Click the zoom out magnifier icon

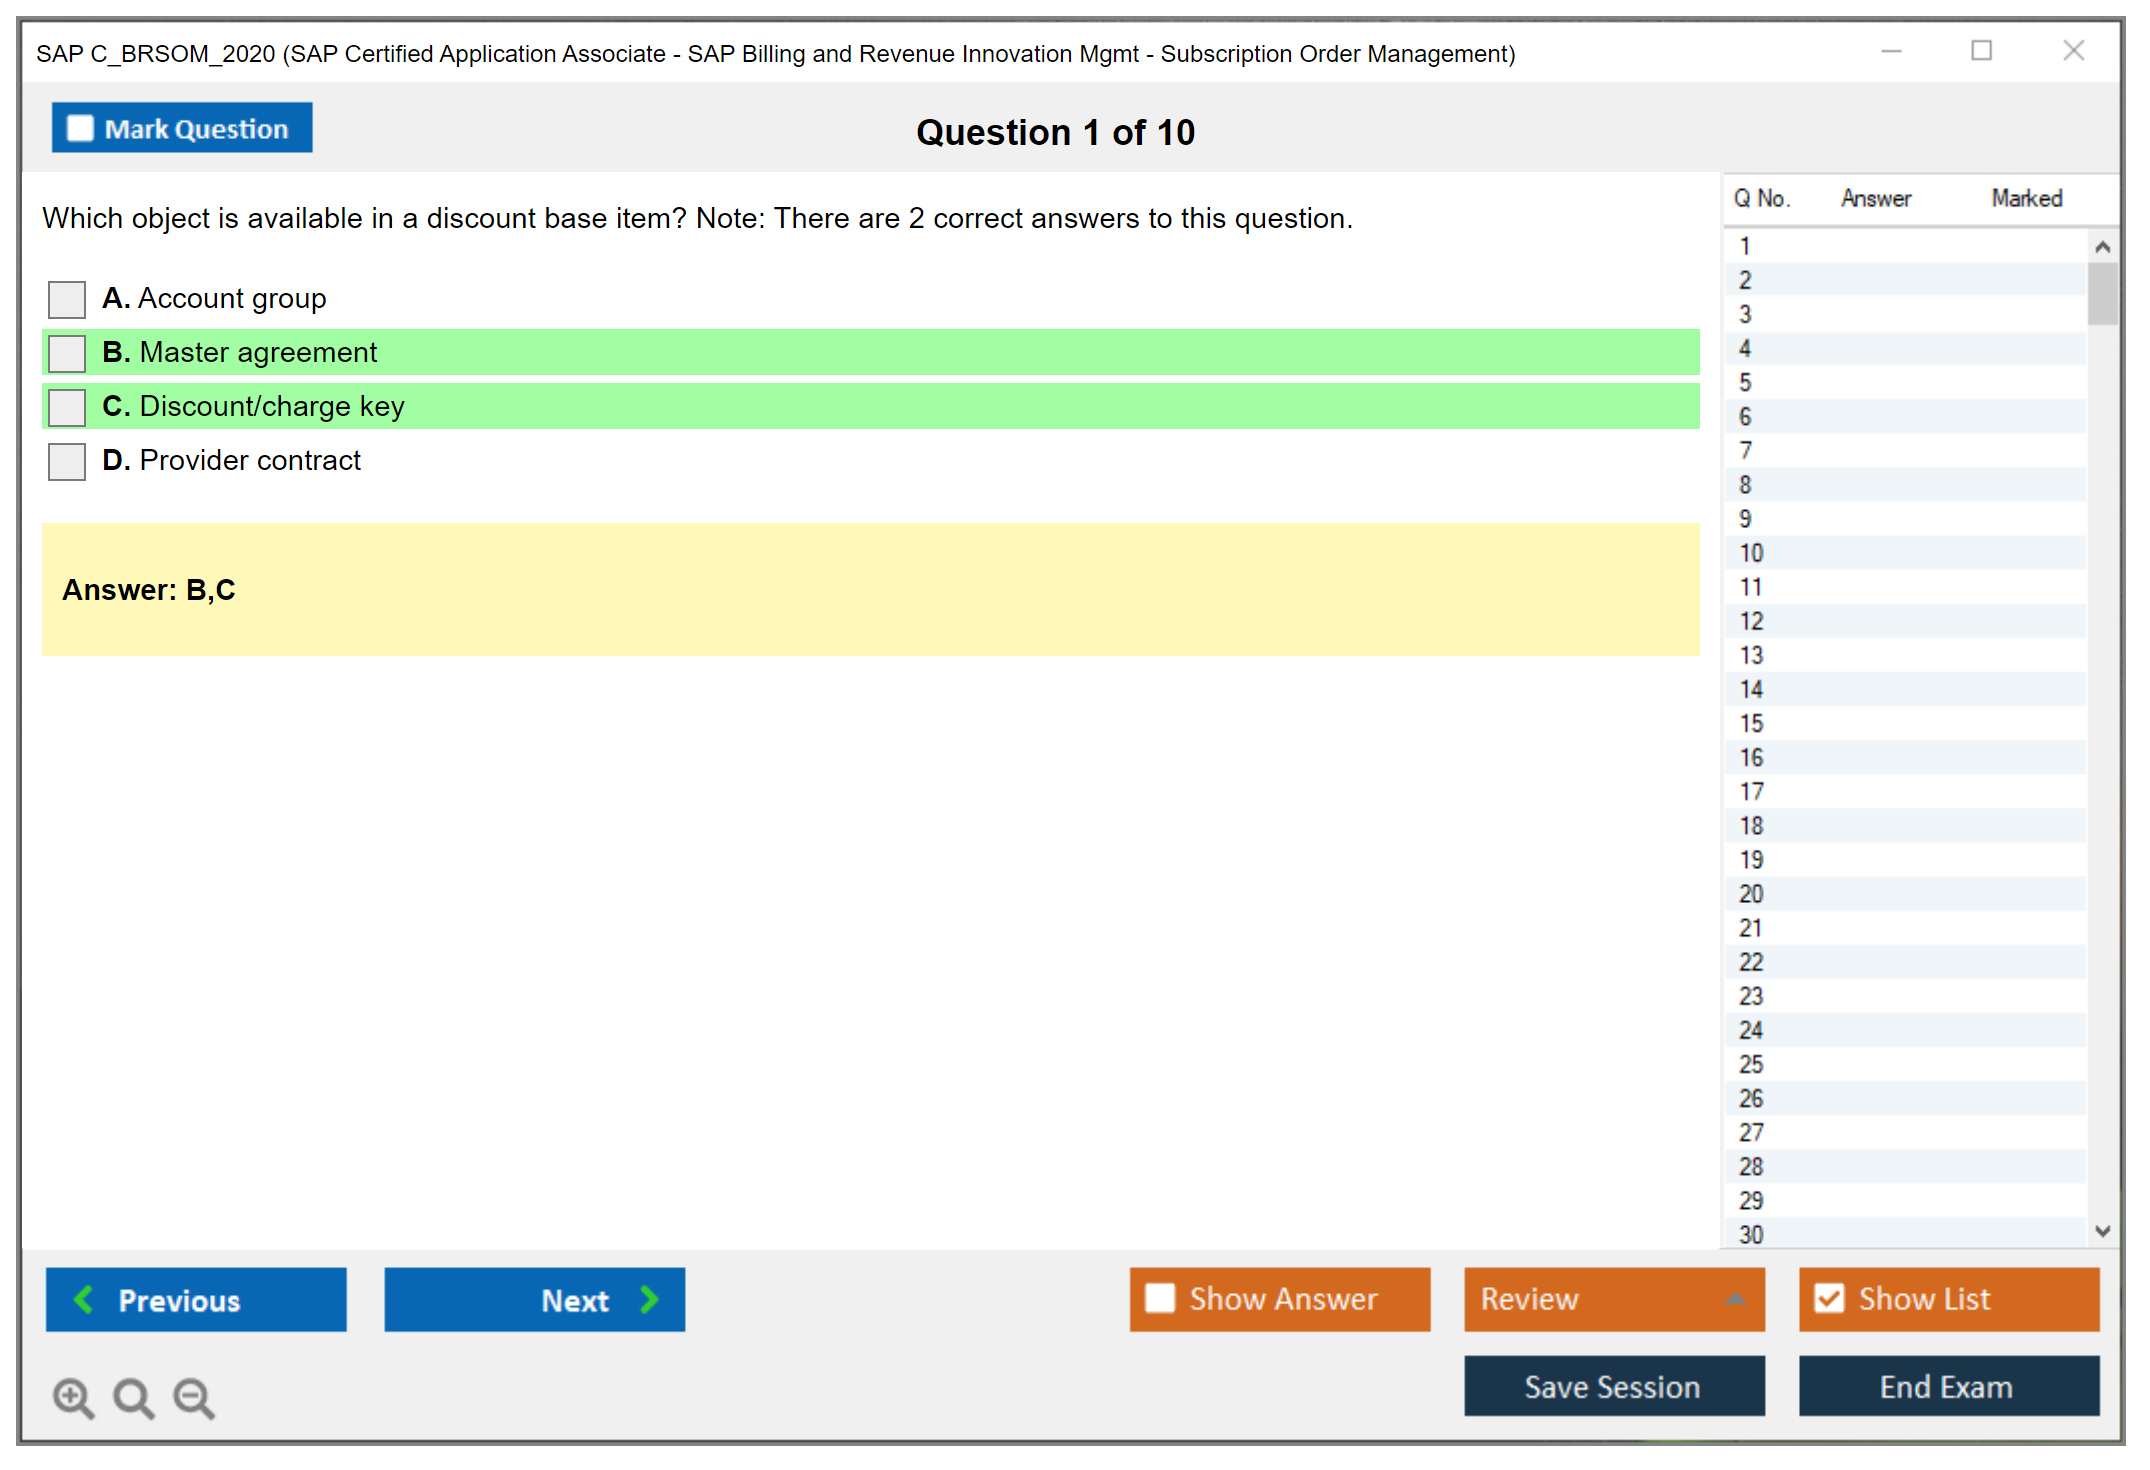point(194,1397)
